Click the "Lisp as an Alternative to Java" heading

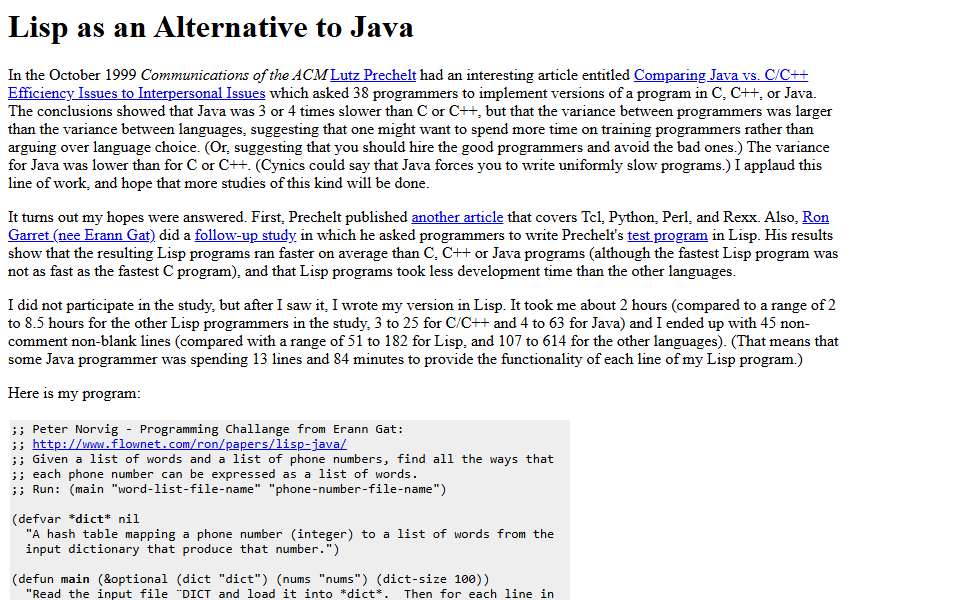pos(211,27)
